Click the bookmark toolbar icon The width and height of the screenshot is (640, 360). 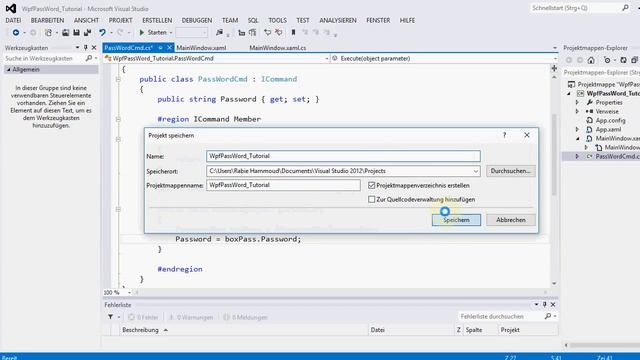(293, 32)
